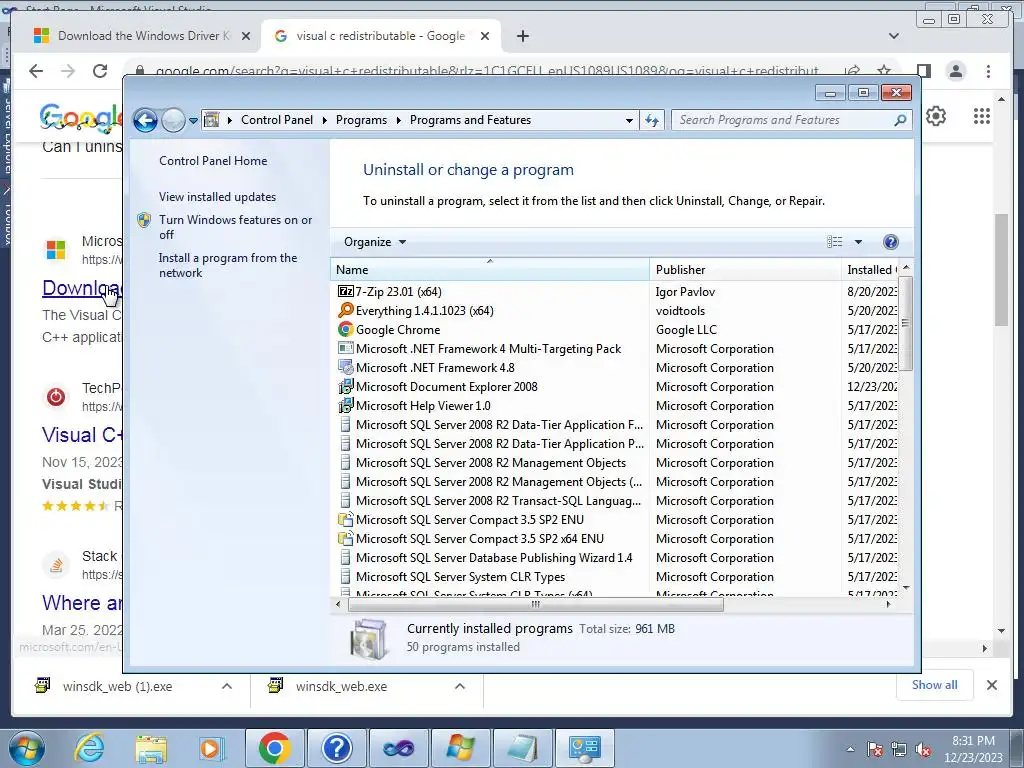Expand winsdk_web.exe download options chevron

tap(460, 686)
